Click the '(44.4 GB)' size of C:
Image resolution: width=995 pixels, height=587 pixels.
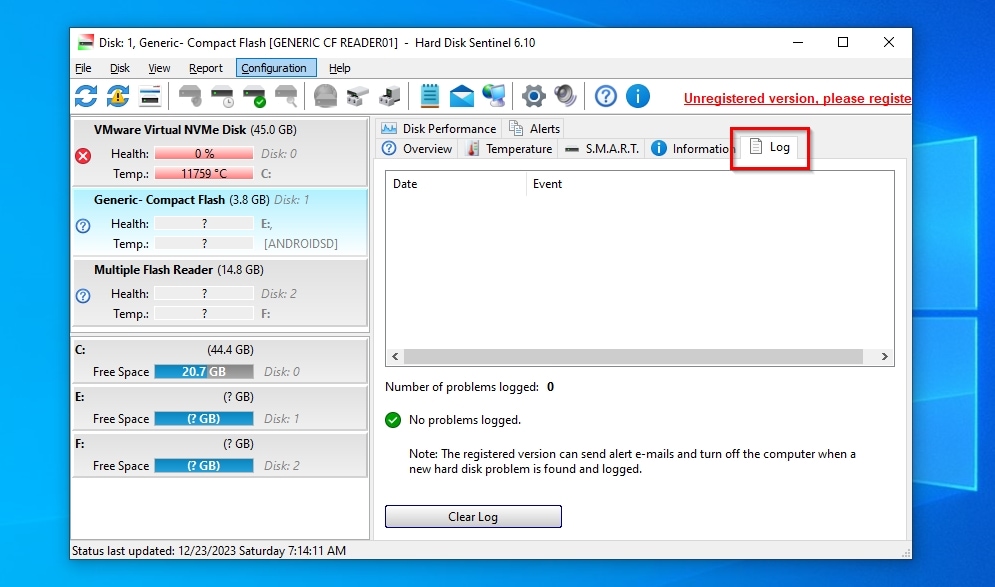(x=230, y=350)
